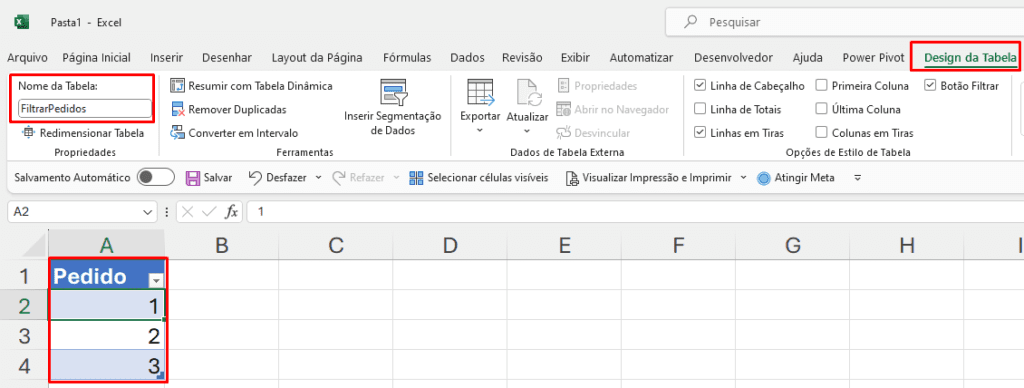This screenshot has width=1024, height=388.
Task: Click the magnifier in Pesquisar box
Action: [x=689, y=22]
